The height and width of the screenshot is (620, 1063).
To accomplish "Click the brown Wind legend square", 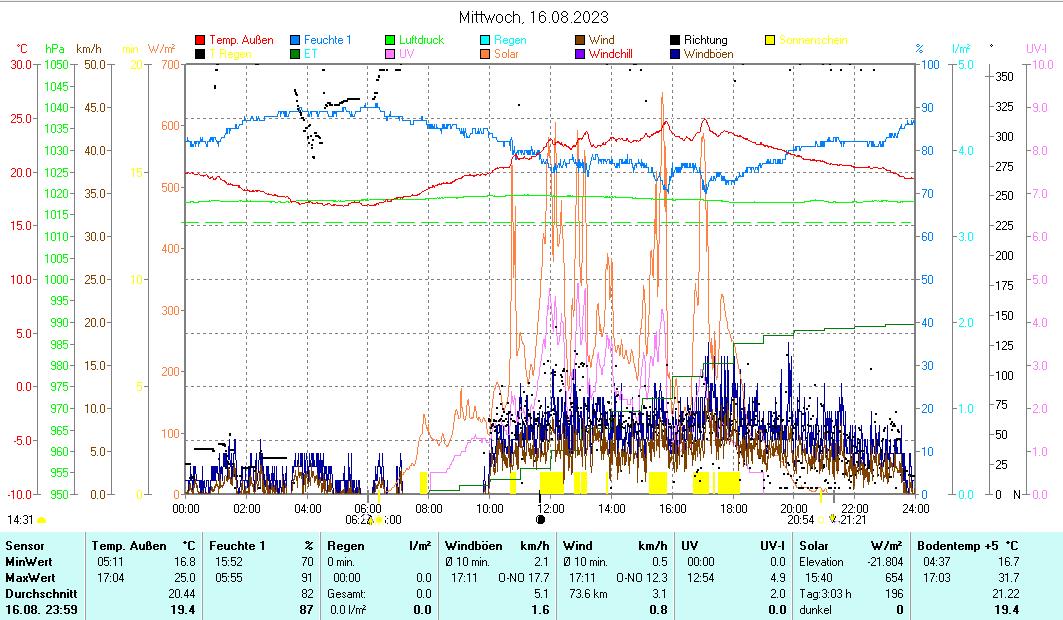I will pos(581,41).
